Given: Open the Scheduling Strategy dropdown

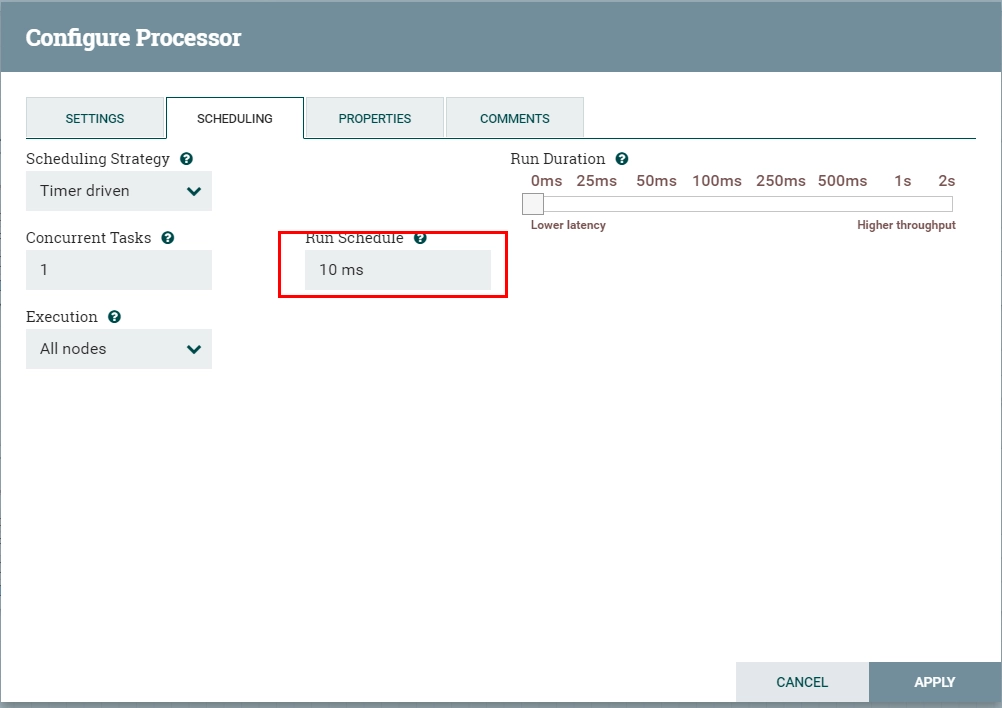Looking at the screenshot, I should tap(119, 191).
